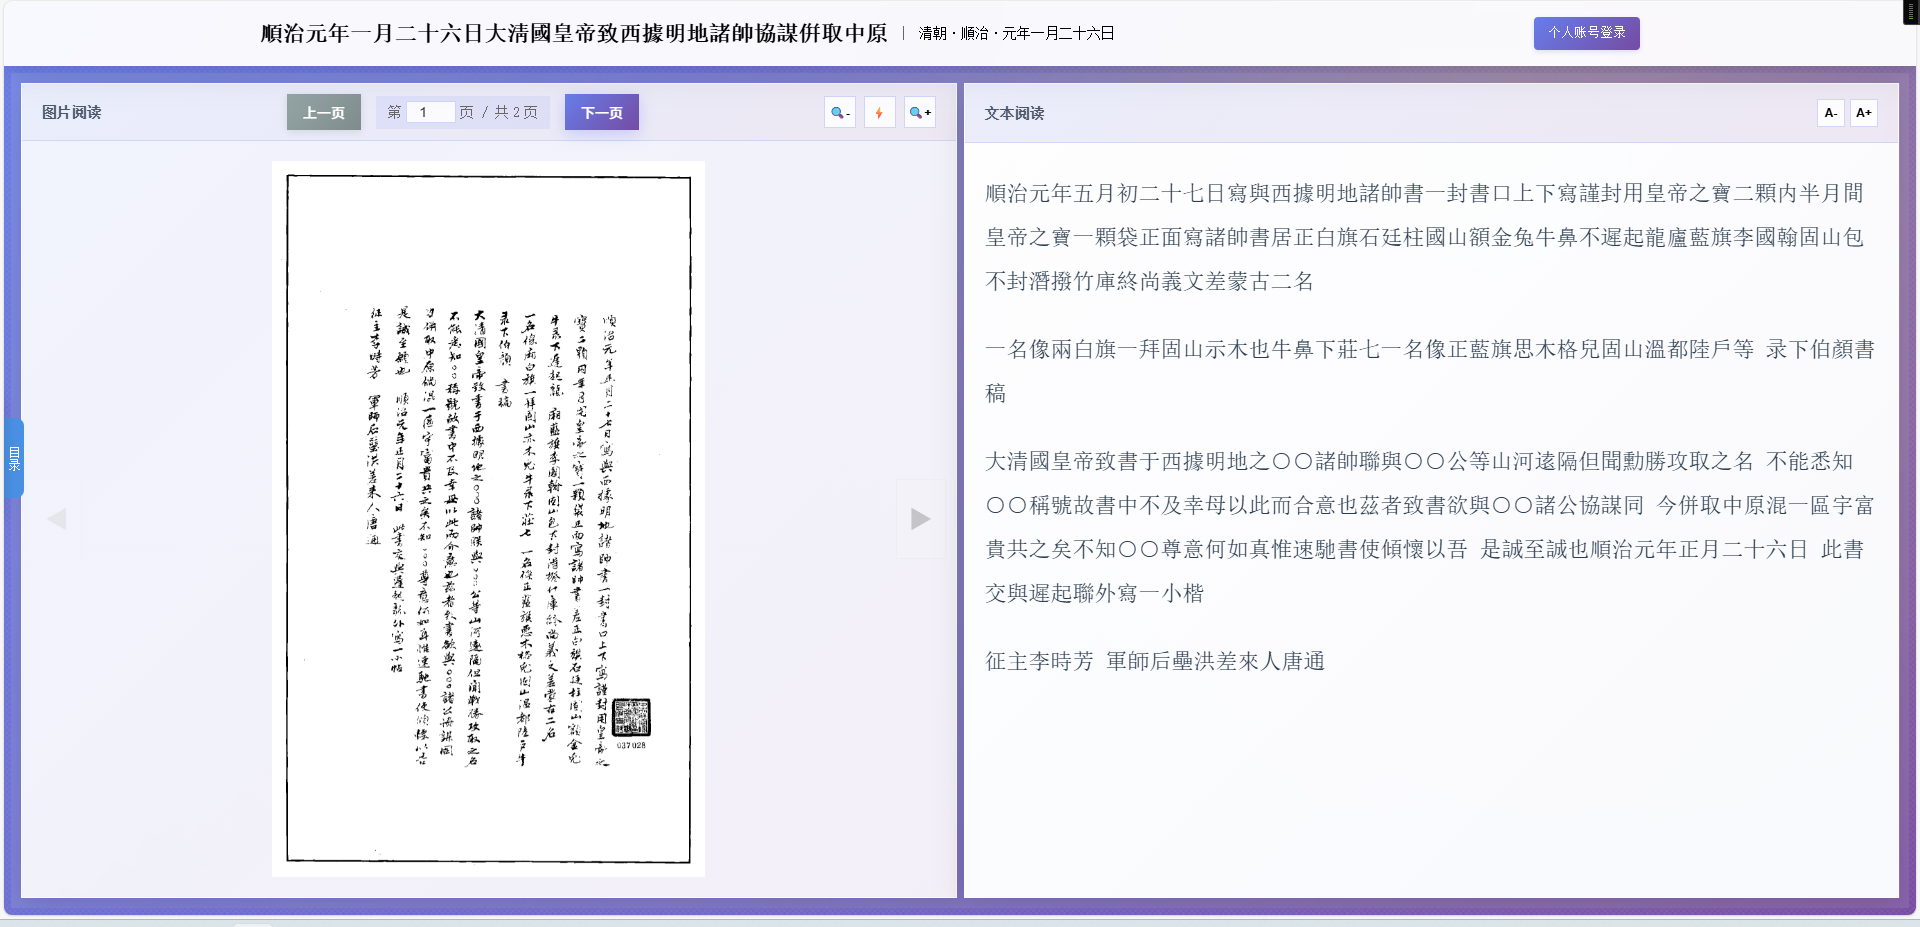Decrease text size with A- icon
The height and width of the screenshot is (927, 1920).
pyautogui.click(x=1830, y=112)
